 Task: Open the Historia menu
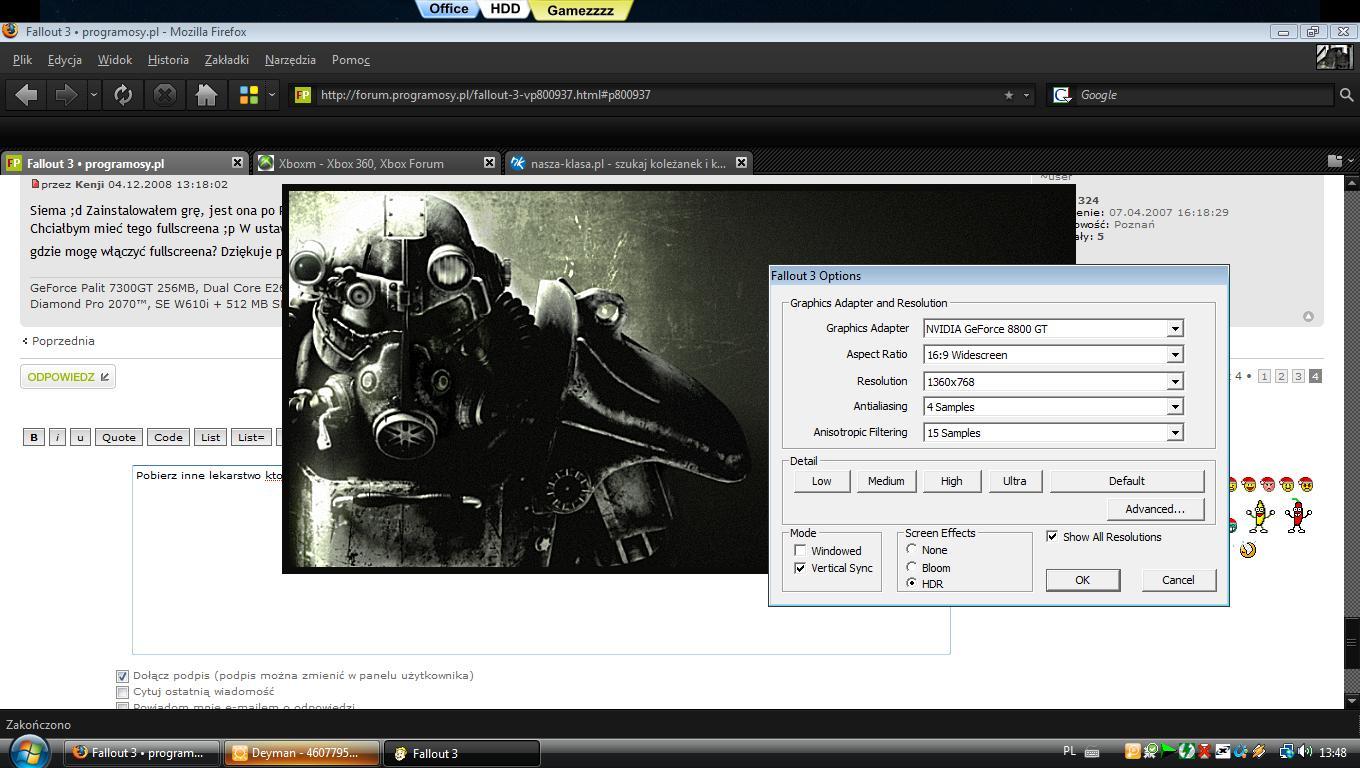tap(168, 60)
